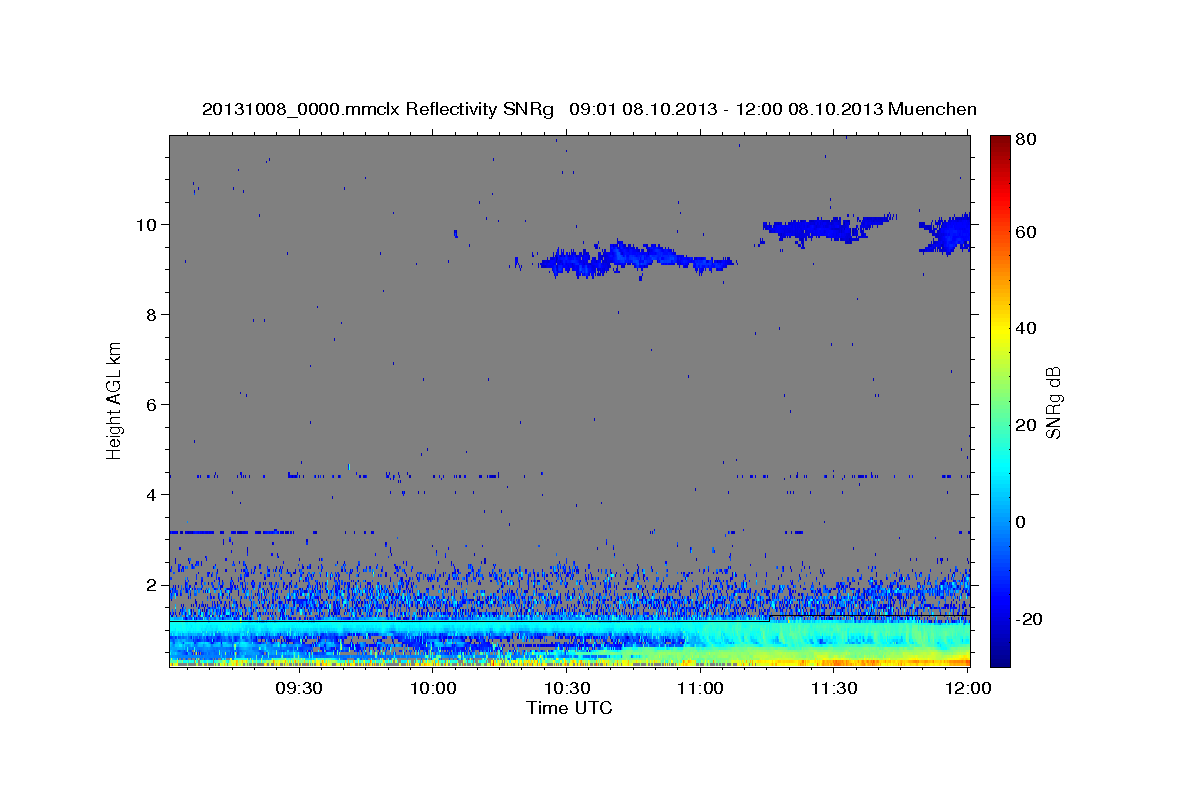Click the height tick label 10
Screen dimensions: 1200x800
[148, 225]
